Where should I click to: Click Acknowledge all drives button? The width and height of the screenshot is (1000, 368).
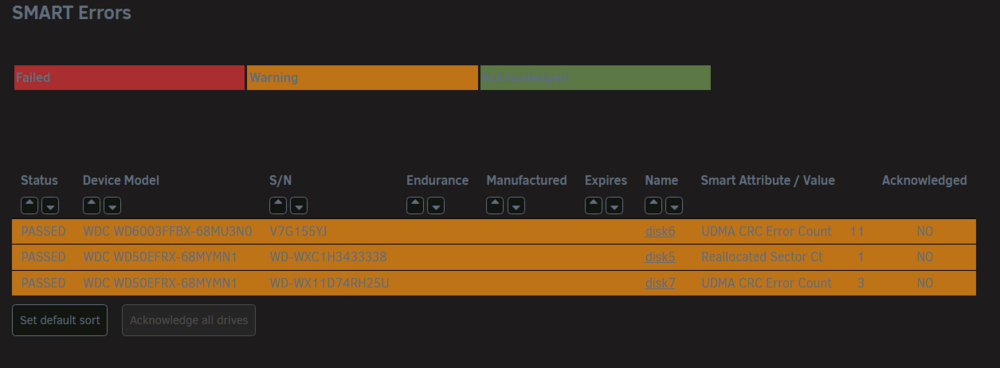pos(189,320)
